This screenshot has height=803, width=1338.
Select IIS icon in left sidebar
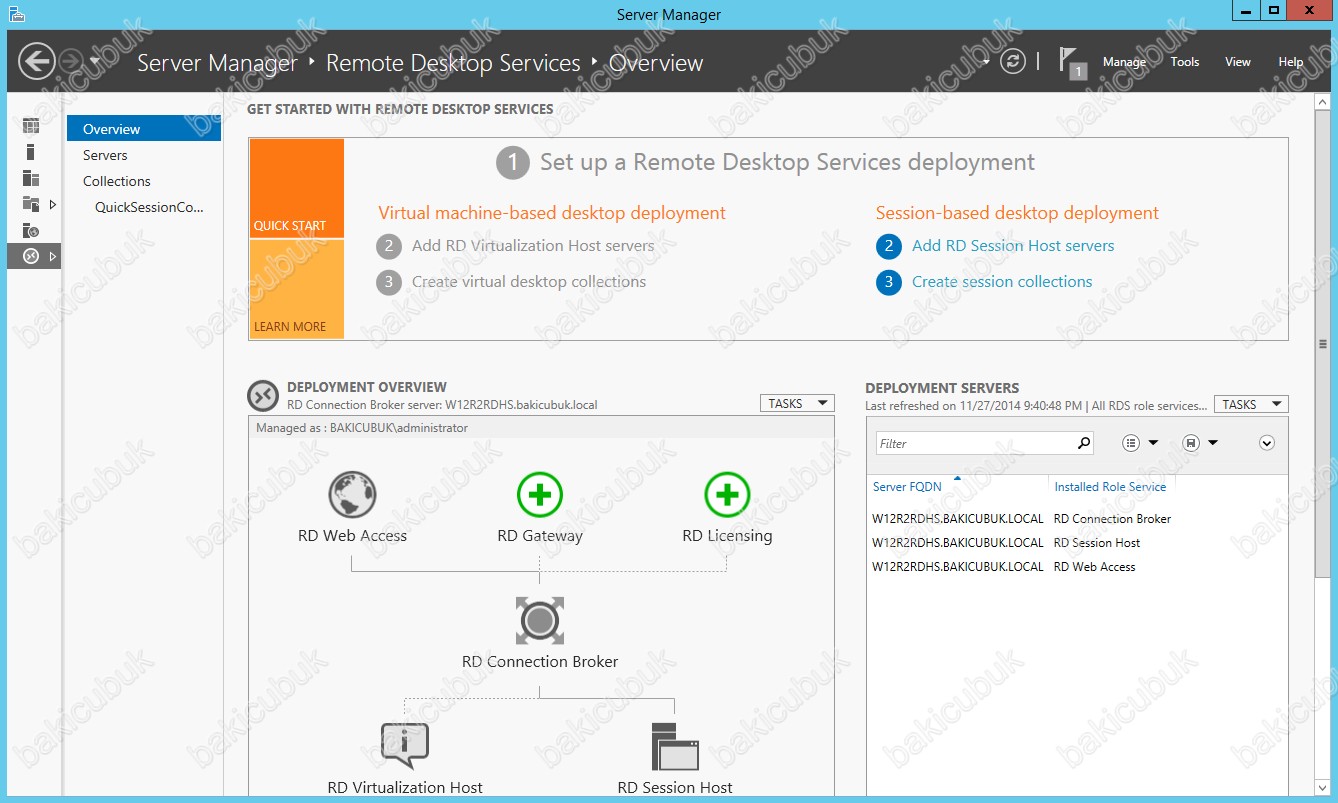(x=31, y=230)
